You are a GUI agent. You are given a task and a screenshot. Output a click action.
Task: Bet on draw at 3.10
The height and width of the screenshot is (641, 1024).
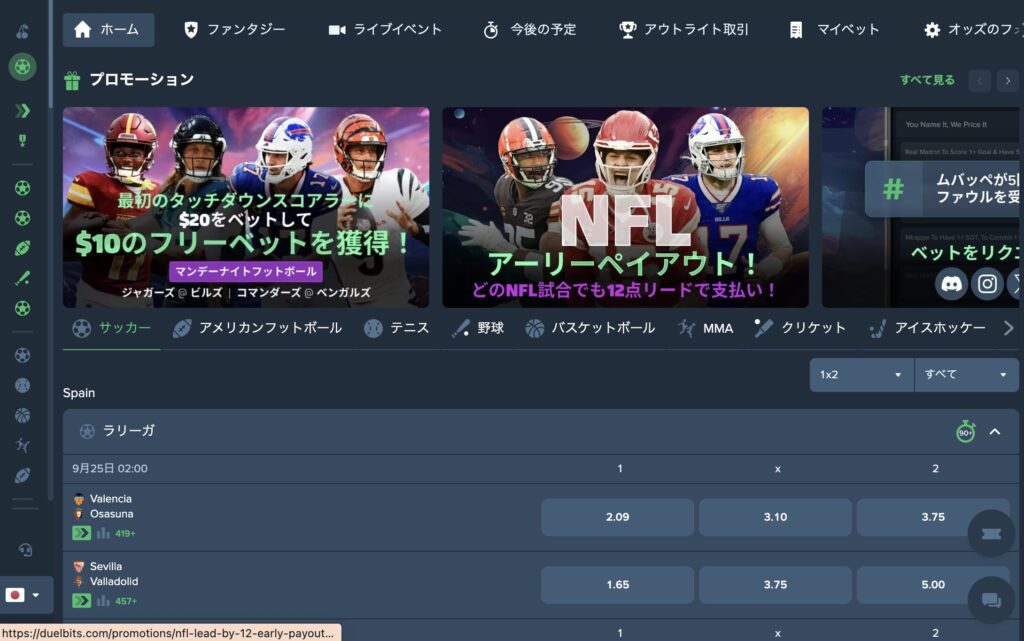click(x=775, y=517)
